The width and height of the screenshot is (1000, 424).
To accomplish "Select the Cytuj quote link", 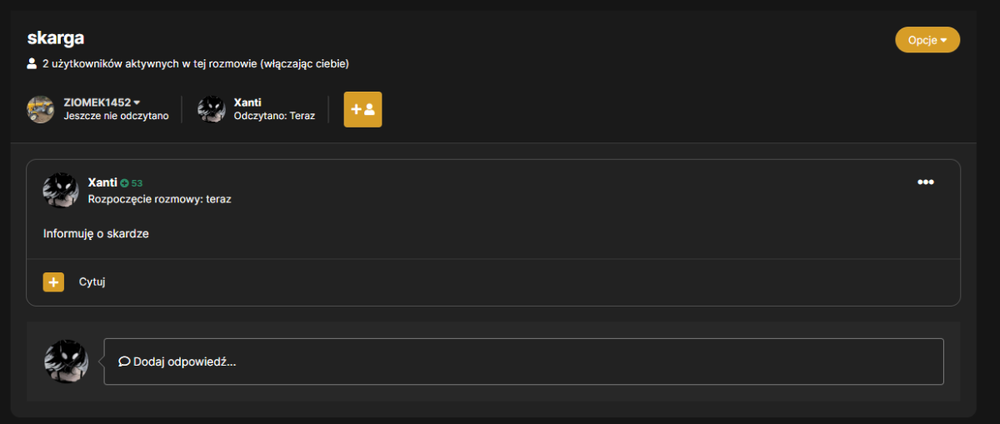I will click(92, 282).
